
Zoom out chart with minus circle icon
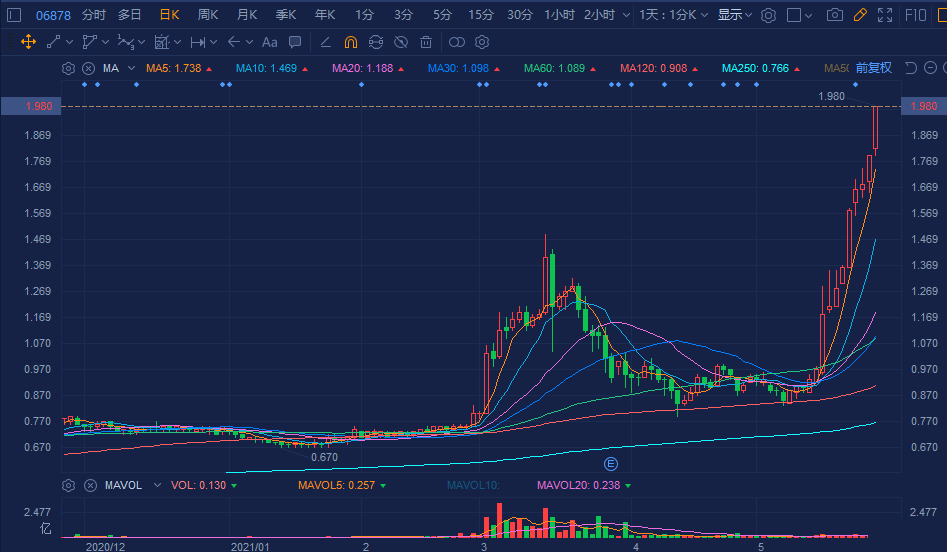point(931,68)
